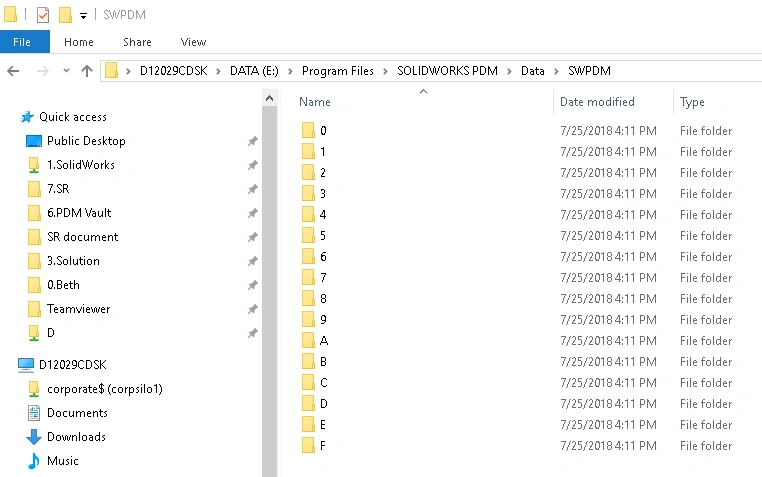The image size is (762, 477).
Task: Select folder 3 icon in file list
Action: click(x=308, y=193)
